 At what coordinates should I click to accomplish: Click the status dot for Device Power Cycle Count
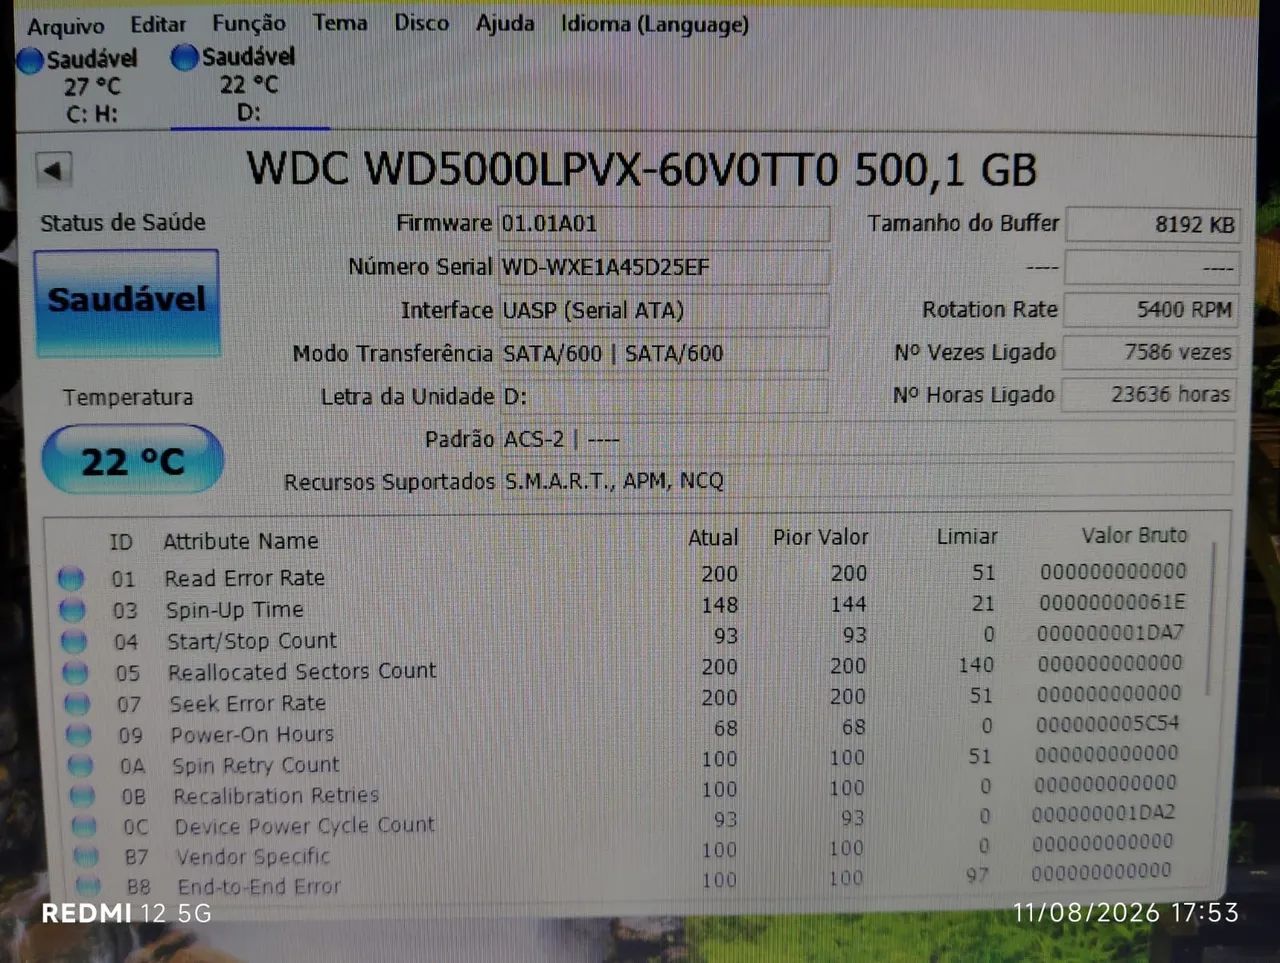85,827
